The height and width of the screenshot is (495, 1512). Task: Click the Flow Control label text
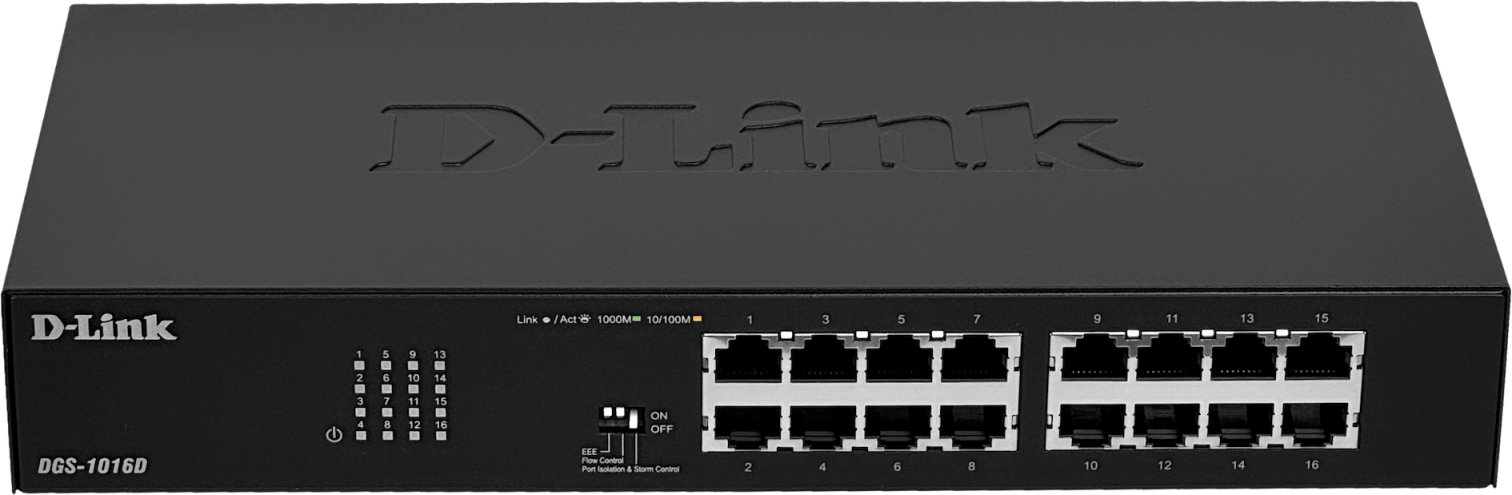coord(603,460)
